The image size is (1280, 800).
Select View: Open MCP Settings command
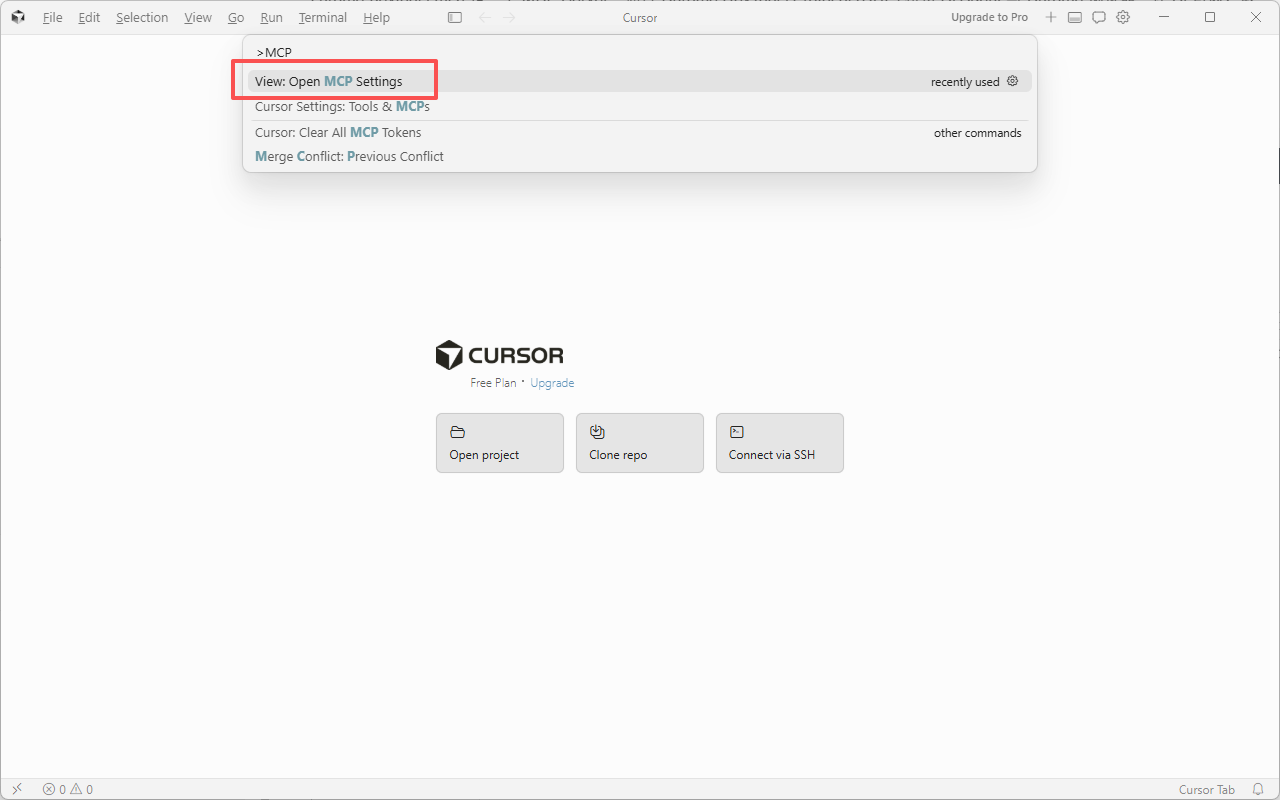point(640,81)
